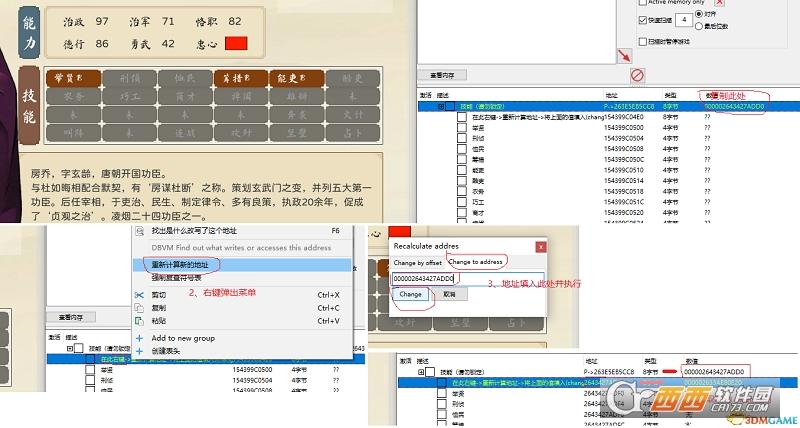Click the gray 酷吏 skill button
The height and width of the screenshot is (428, 800).
tap(353, 79)
